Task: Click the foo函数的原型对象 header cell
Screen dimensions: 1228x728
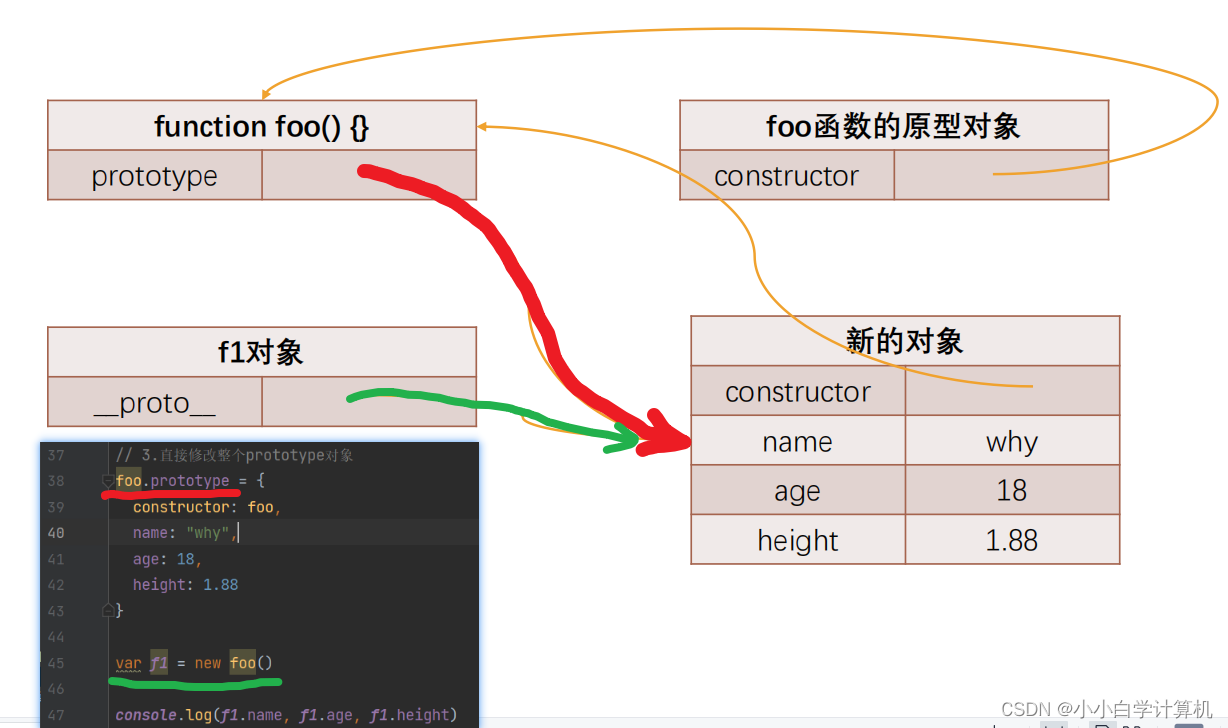Action: (893, 125)
